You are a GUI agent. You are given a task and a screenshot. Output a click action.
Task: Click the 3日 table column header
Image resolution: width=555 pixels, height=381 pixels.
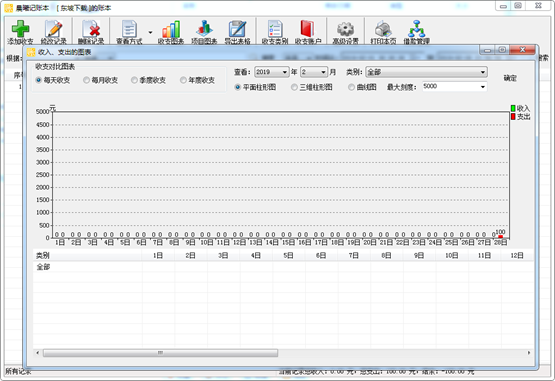(223, 255)
